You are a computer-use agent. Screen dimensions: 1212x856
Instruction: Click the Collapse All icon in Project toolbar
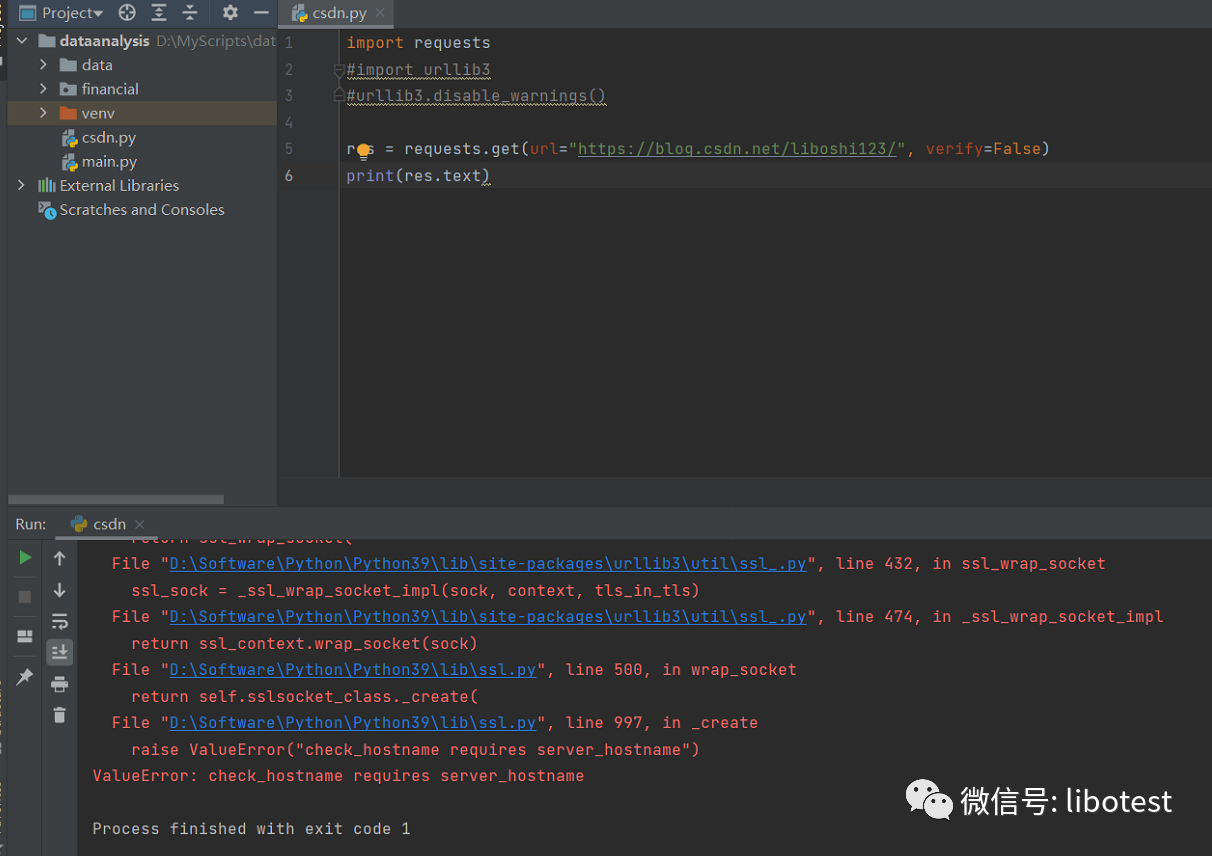(x=190, y=13)
